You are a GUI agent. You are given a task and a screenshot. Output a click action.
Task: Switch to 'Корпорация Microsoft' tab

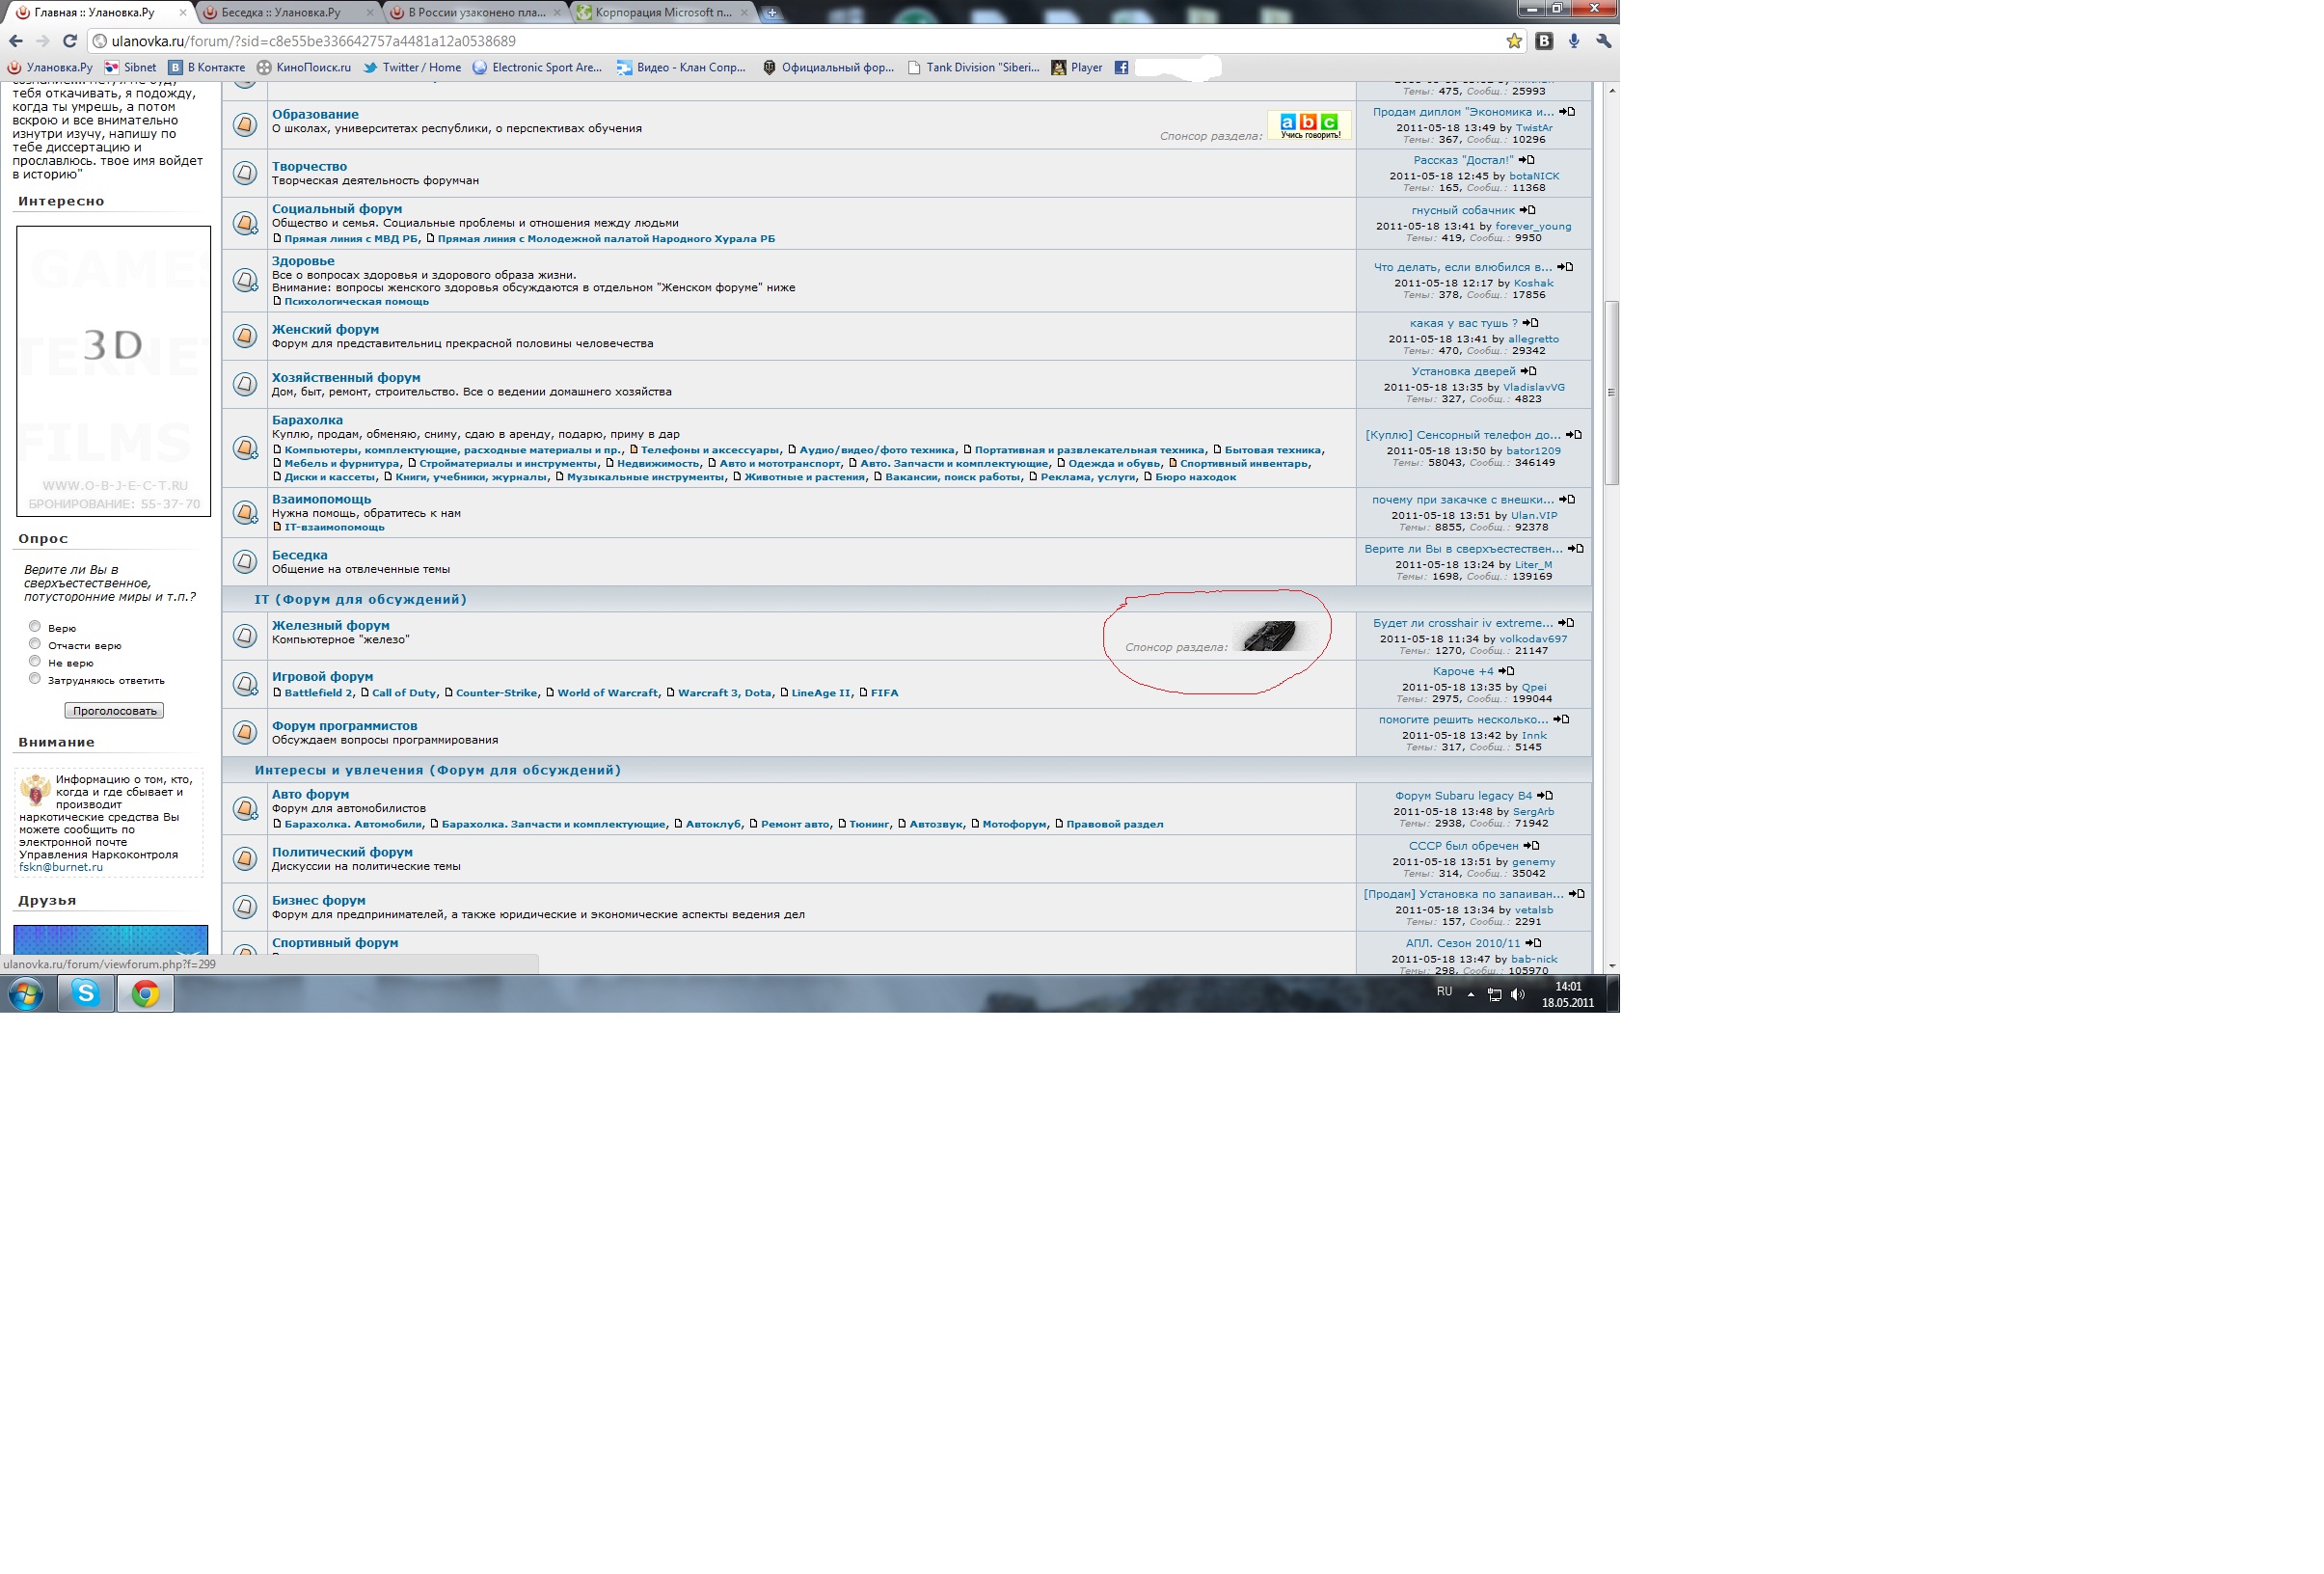(663, 13)
